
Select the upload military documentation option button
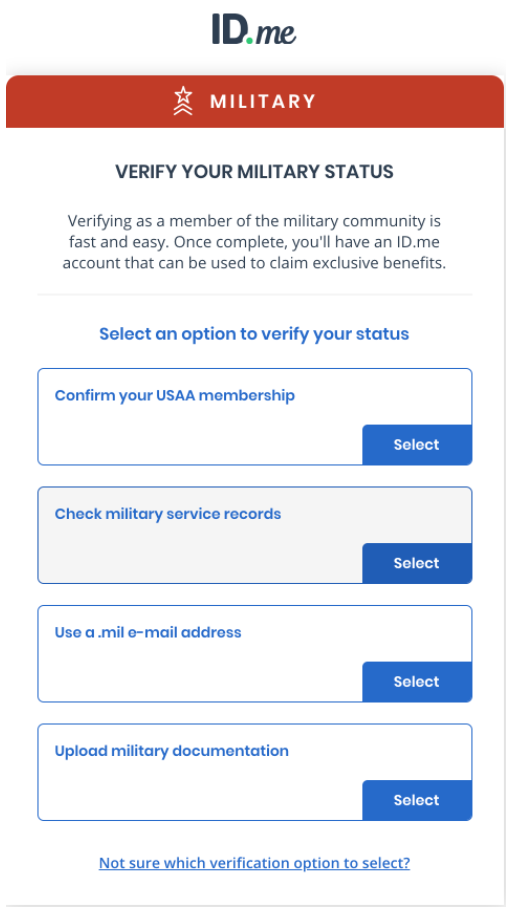click(x=417, y=800)
